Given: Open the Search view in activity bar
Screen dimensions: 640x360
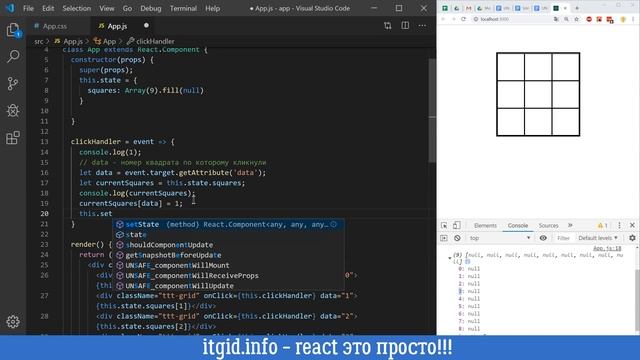Looking at the screenshot, I should pyautogui.click(x=13, y=56).
